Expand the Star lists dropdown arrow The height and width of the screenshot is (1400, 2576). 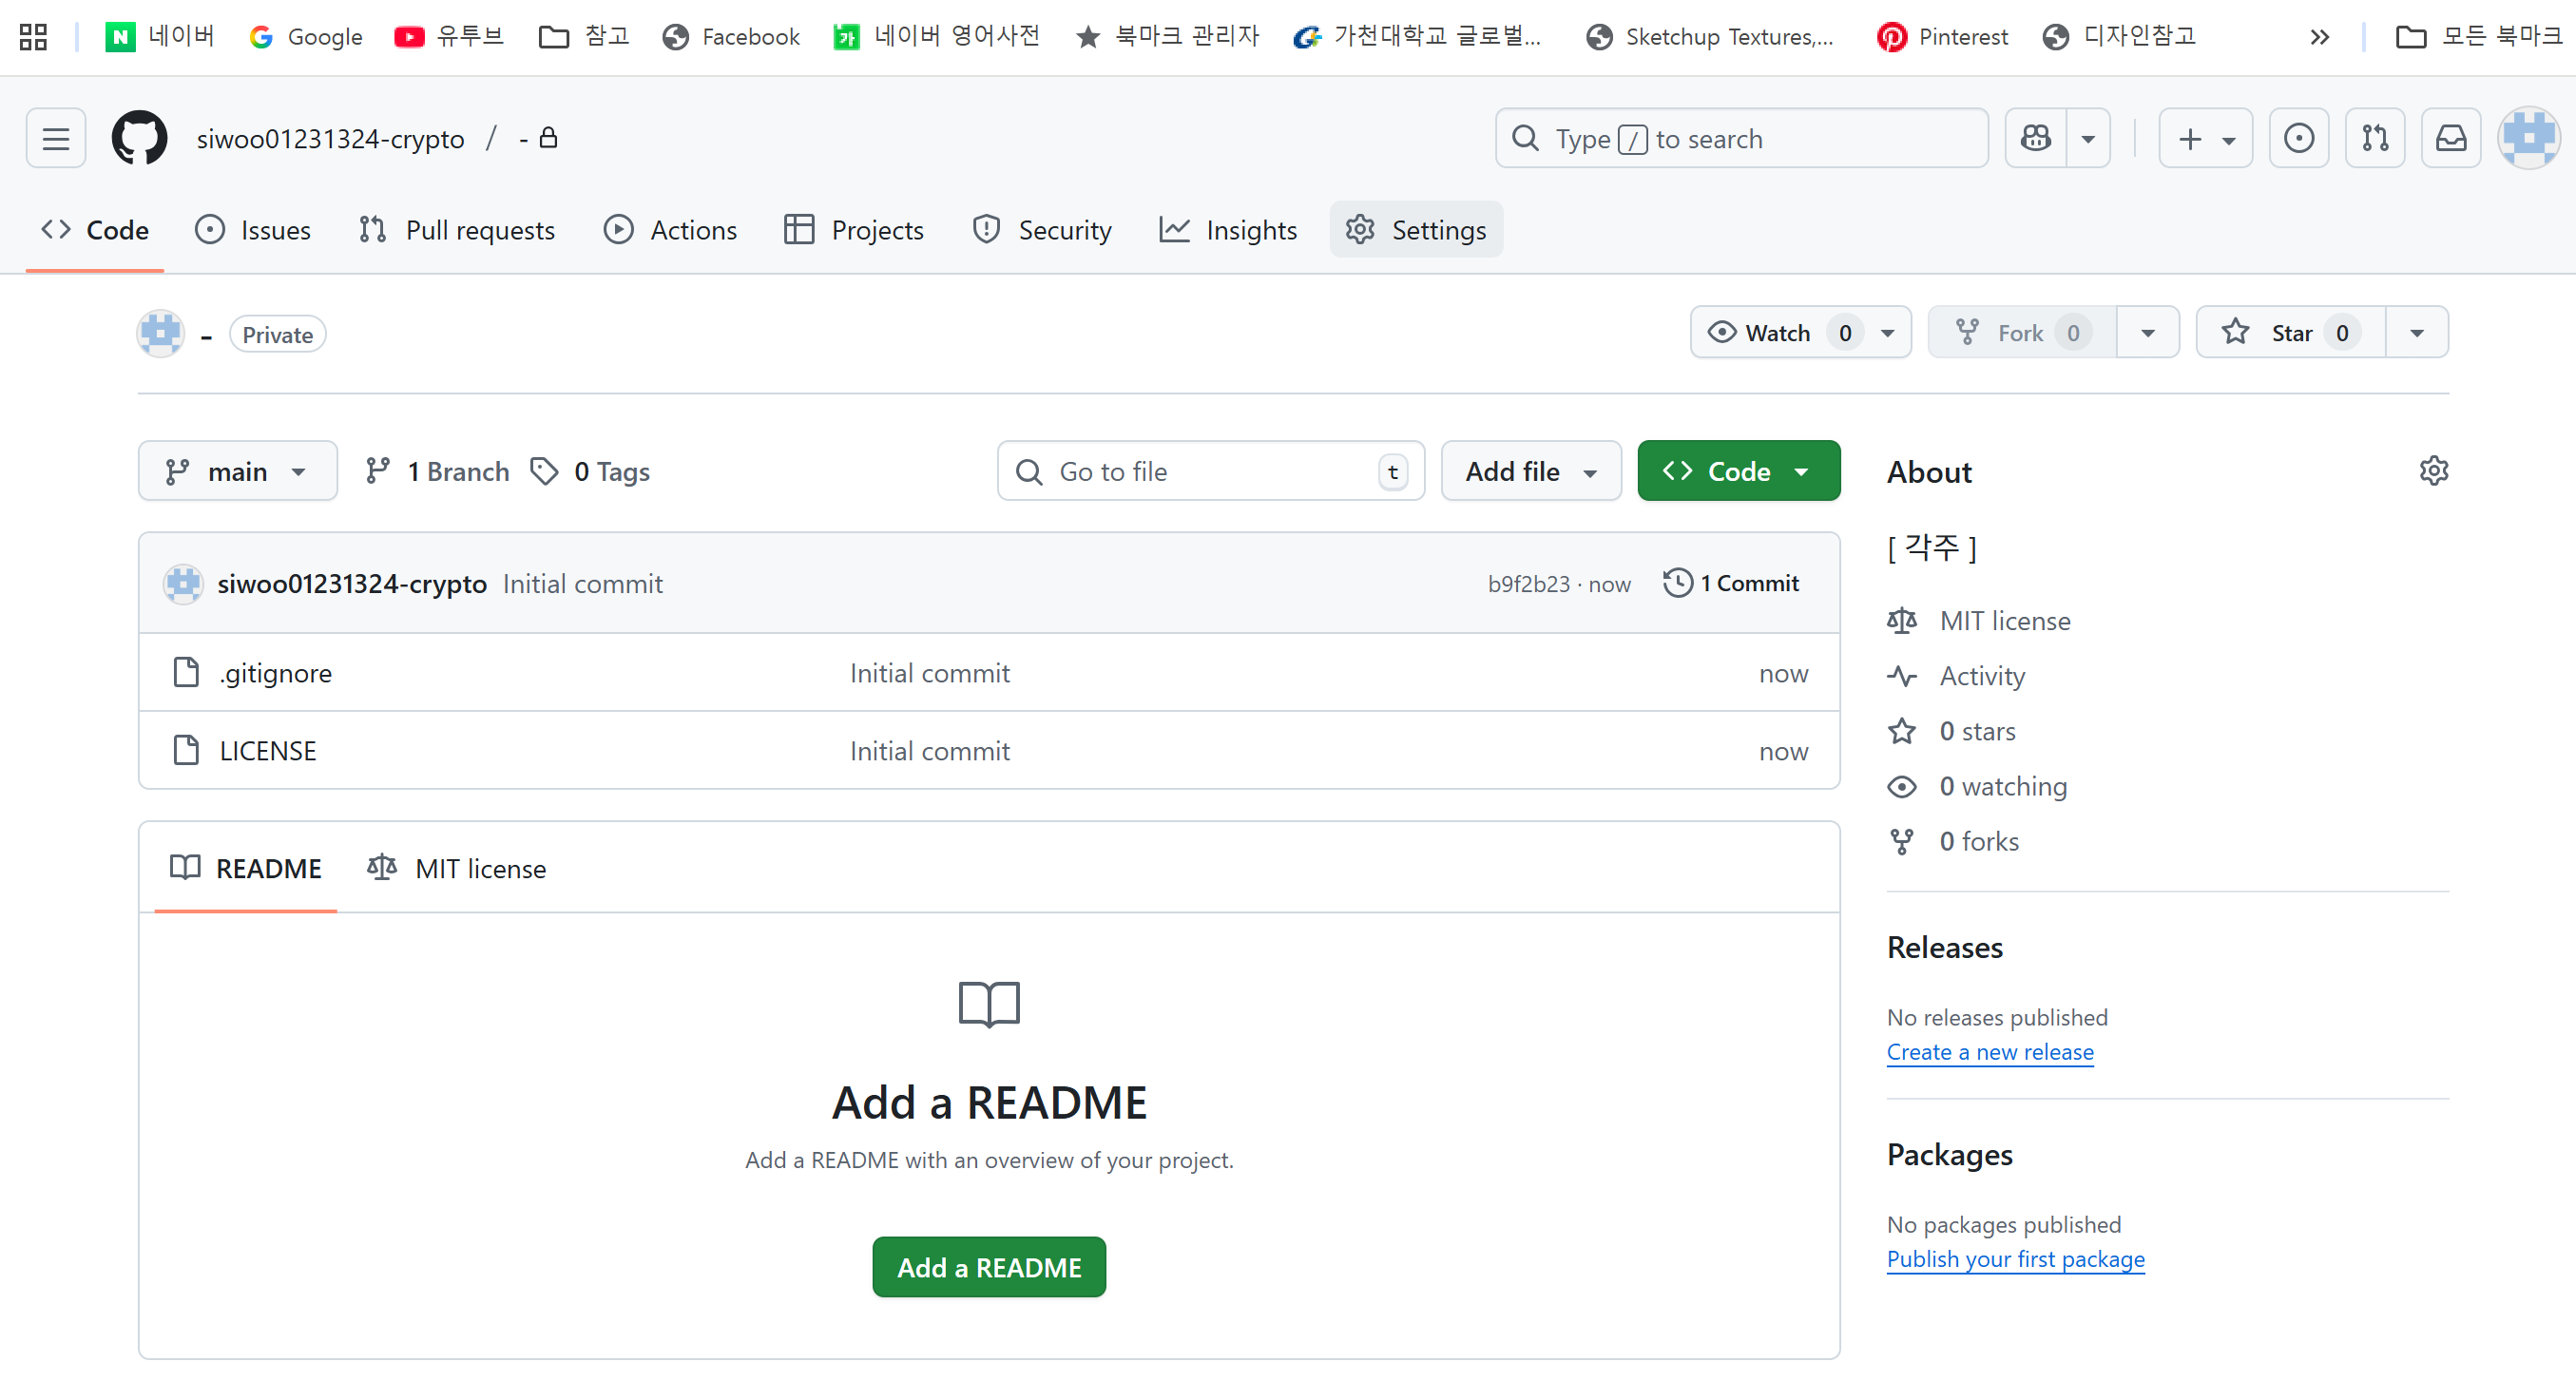(2416, 333)
